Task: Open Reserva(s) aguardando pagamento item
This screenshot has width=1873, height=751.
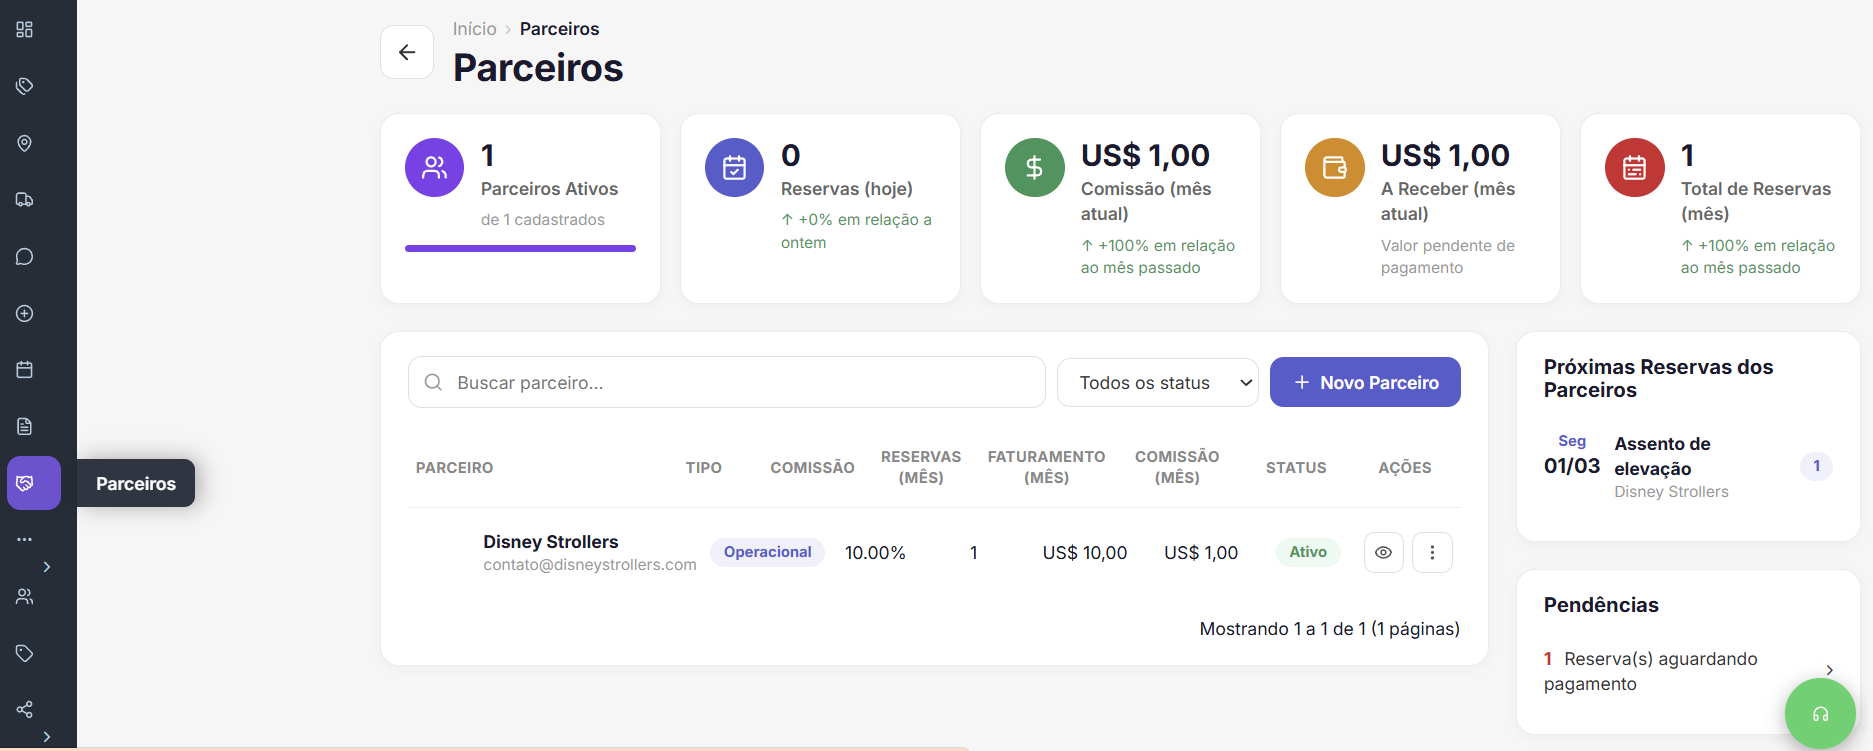Action: click(1688, 671)
